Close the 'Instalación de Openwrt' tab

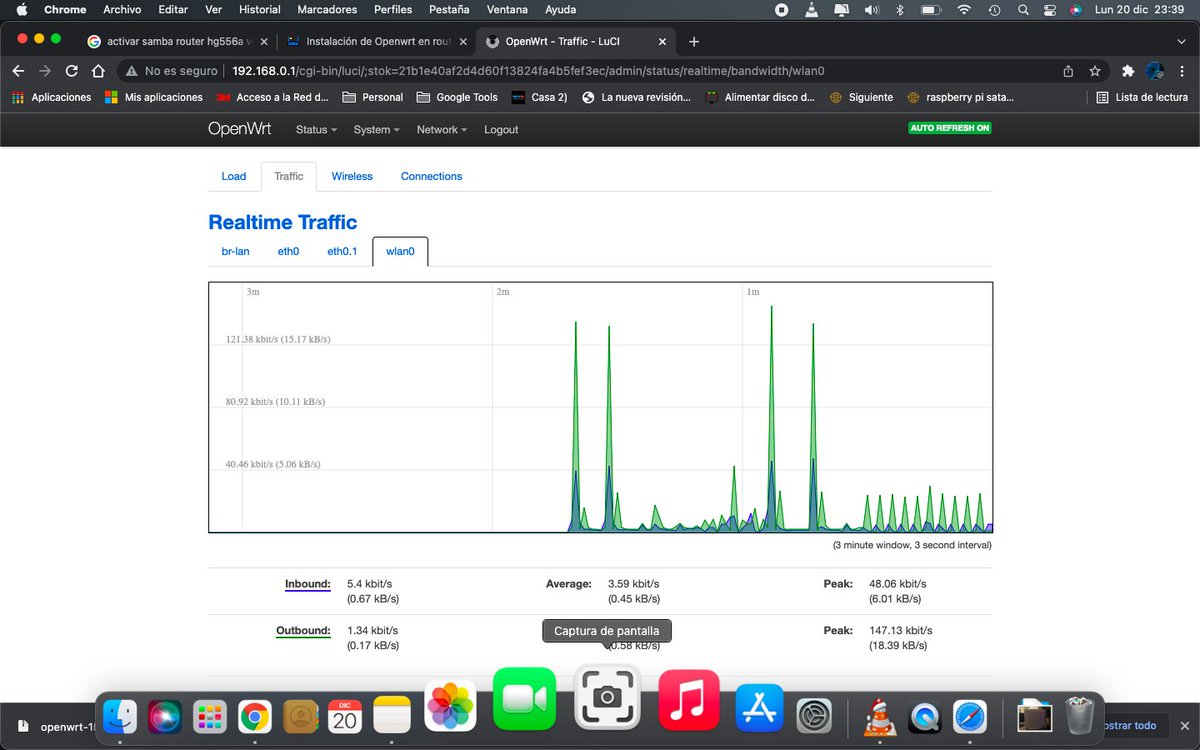point(462,41)
